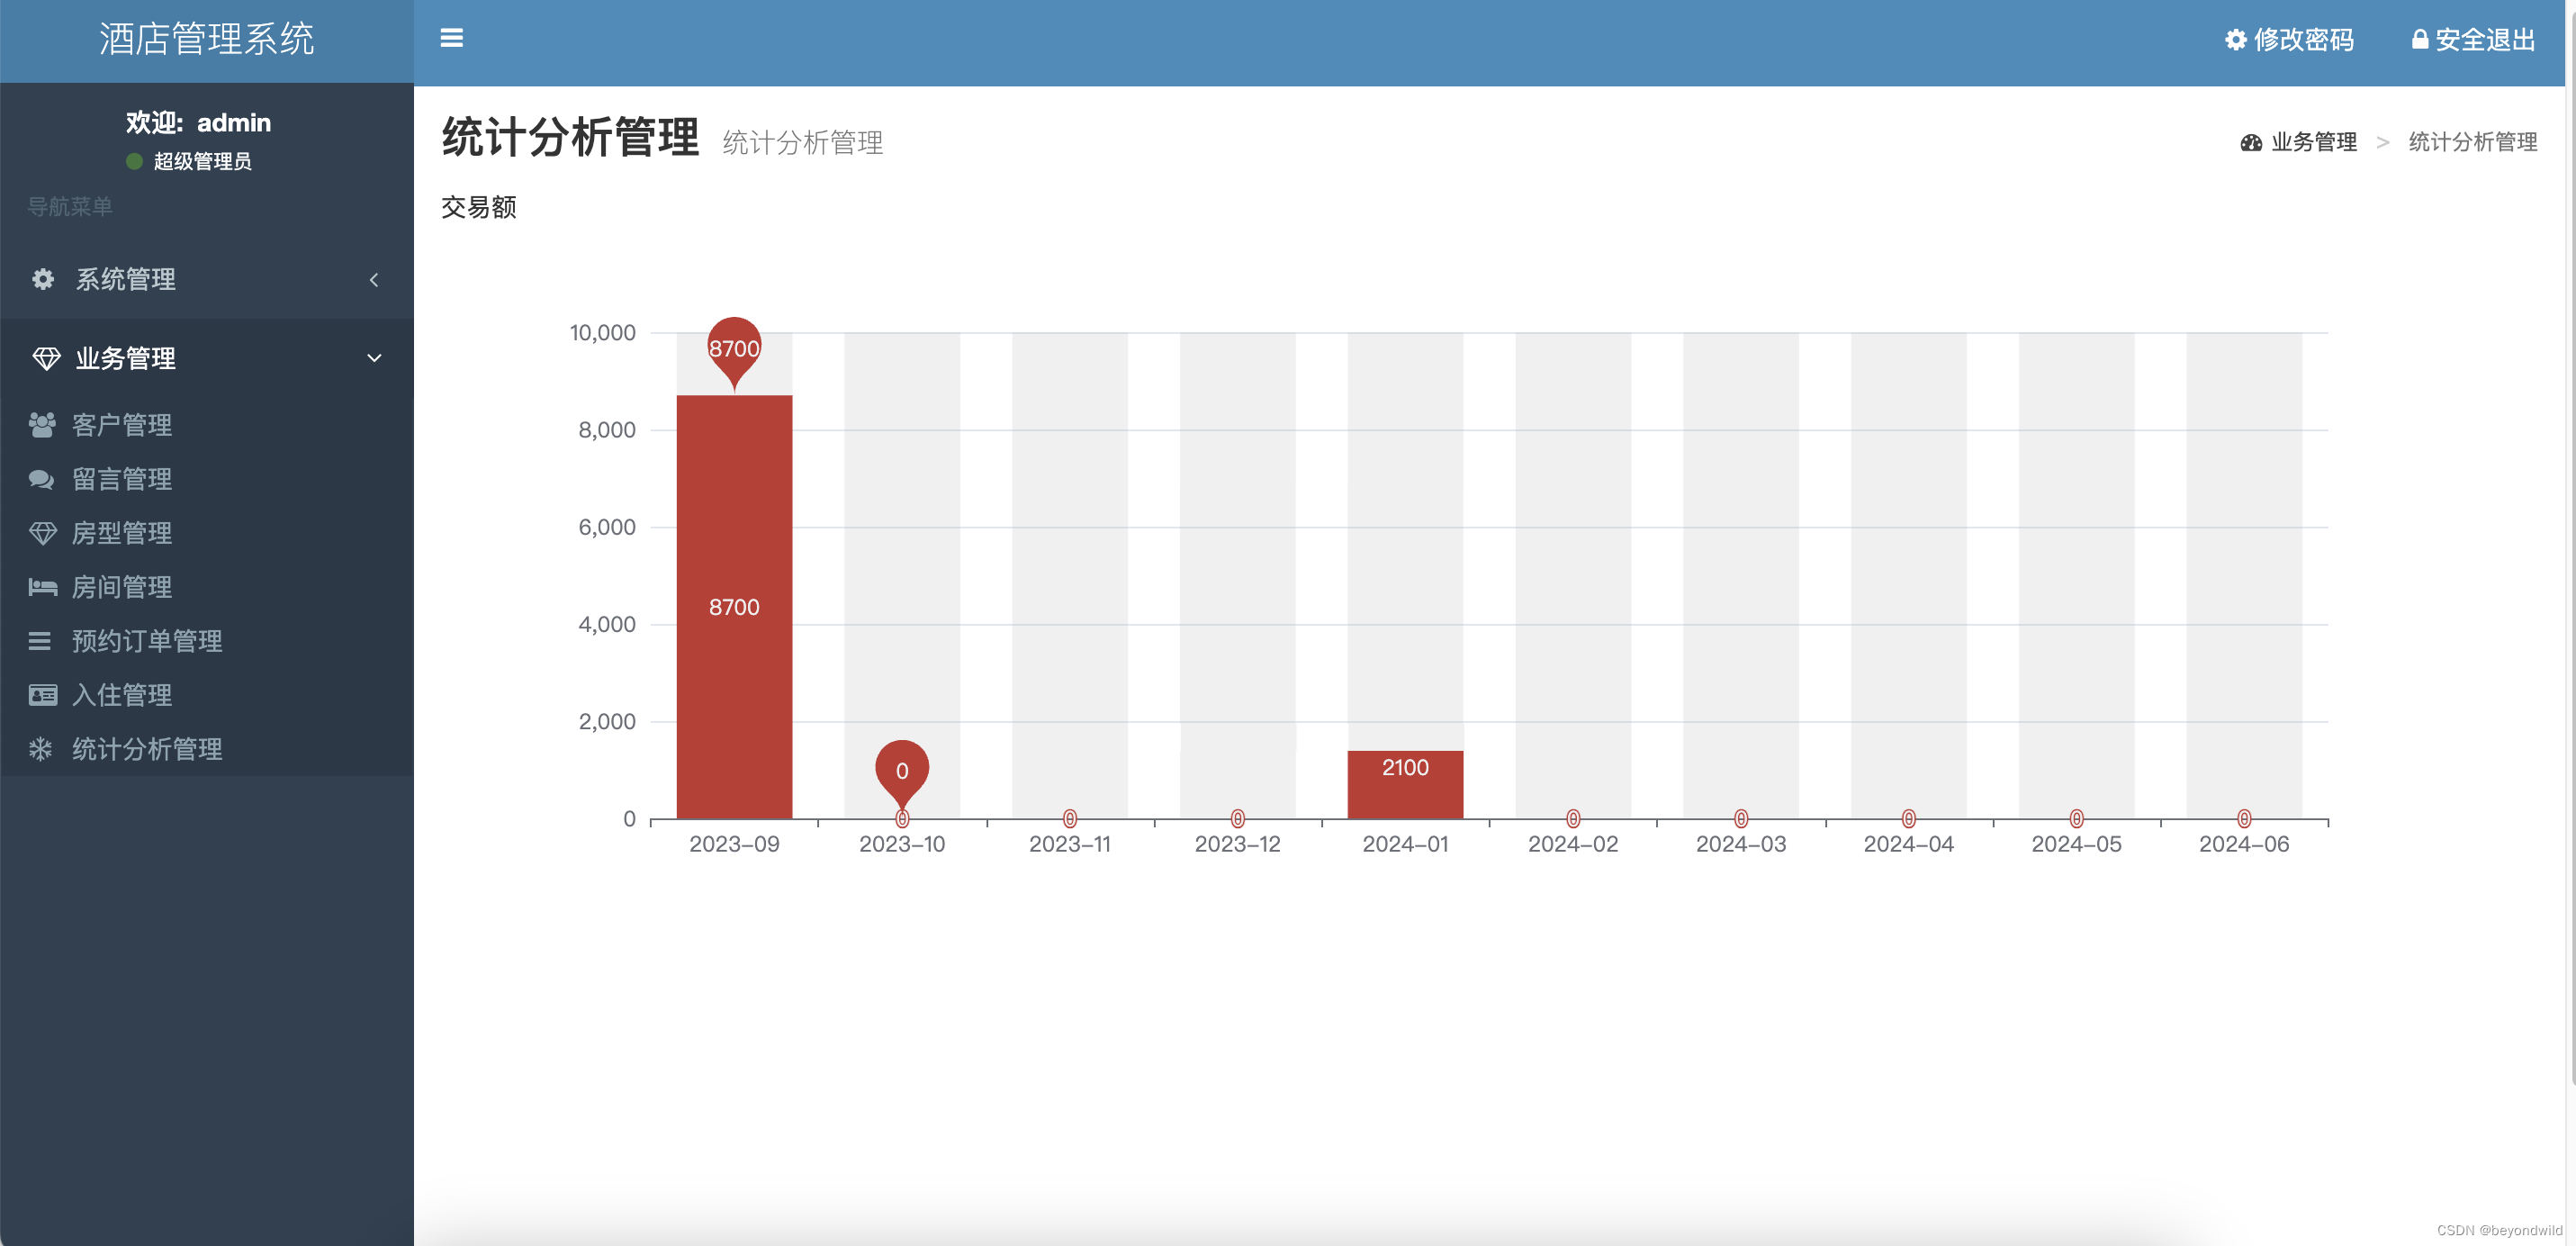The width and height of the screenshot is (2576, 1246).
Task: Click the 入住管理 card icon
Action: click(x=41, y=695)
